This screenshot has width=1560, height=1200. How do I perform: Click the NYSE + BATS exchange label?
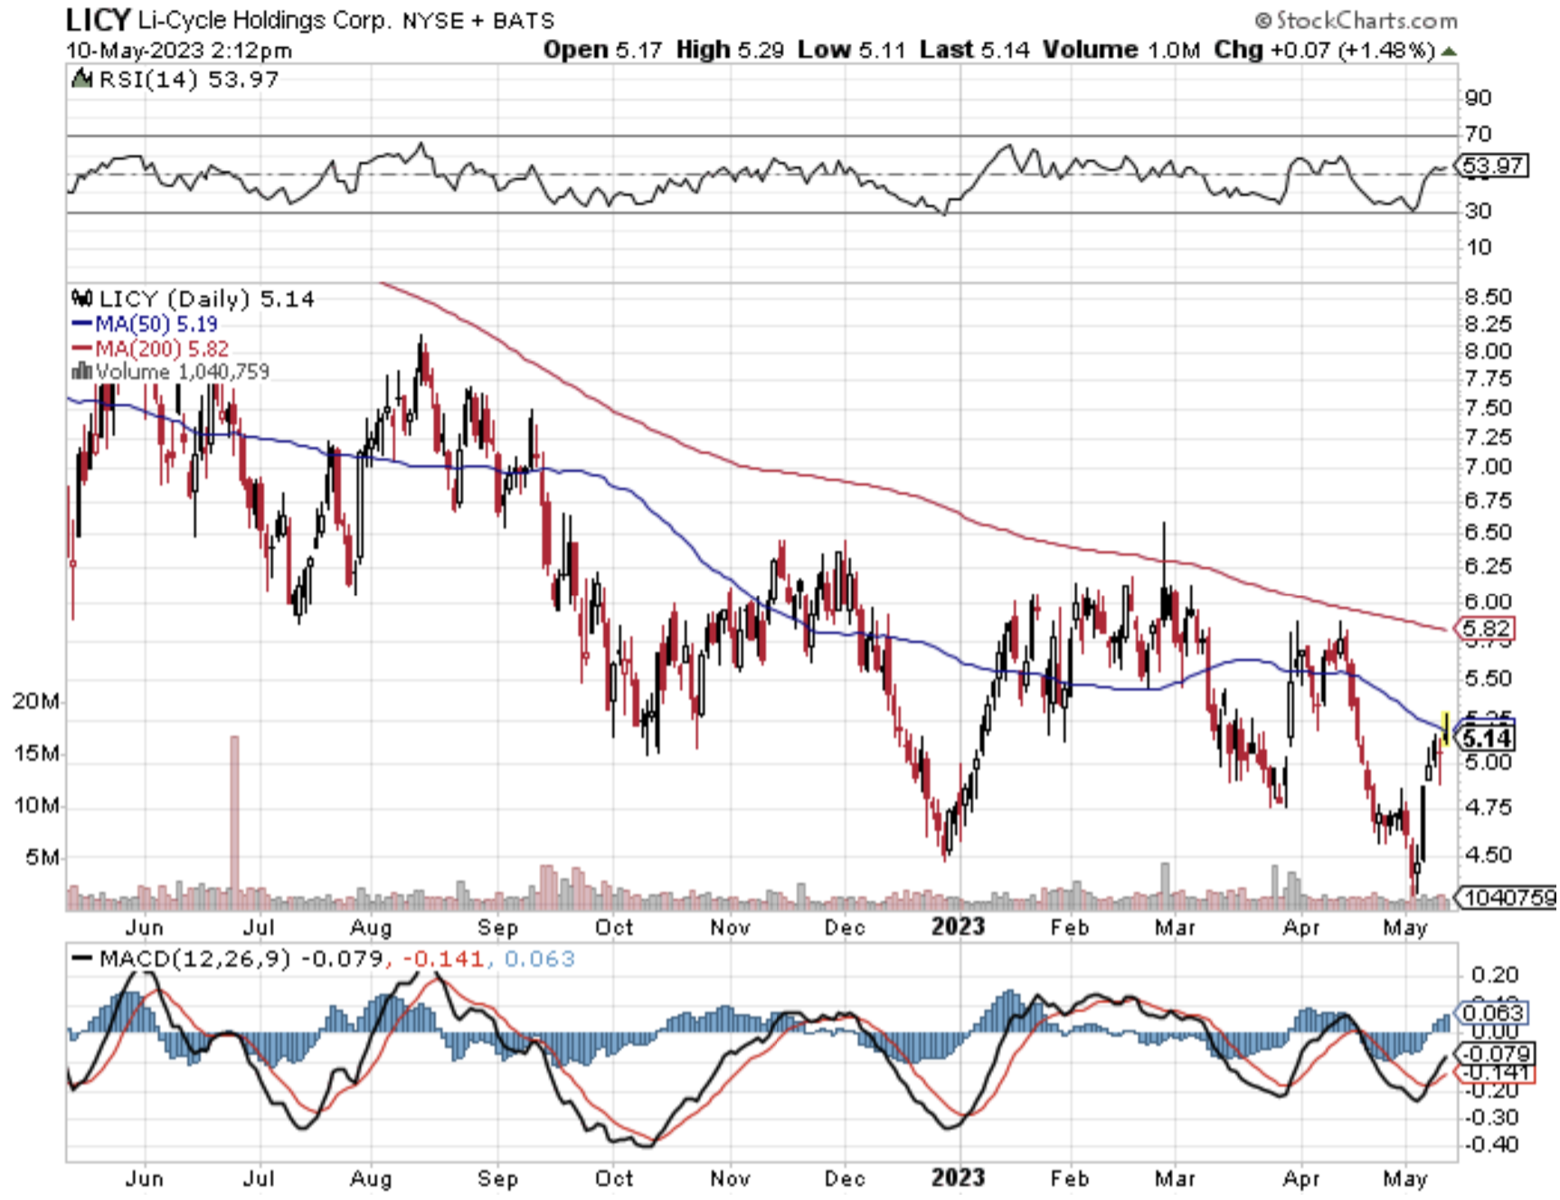point(478,21)
